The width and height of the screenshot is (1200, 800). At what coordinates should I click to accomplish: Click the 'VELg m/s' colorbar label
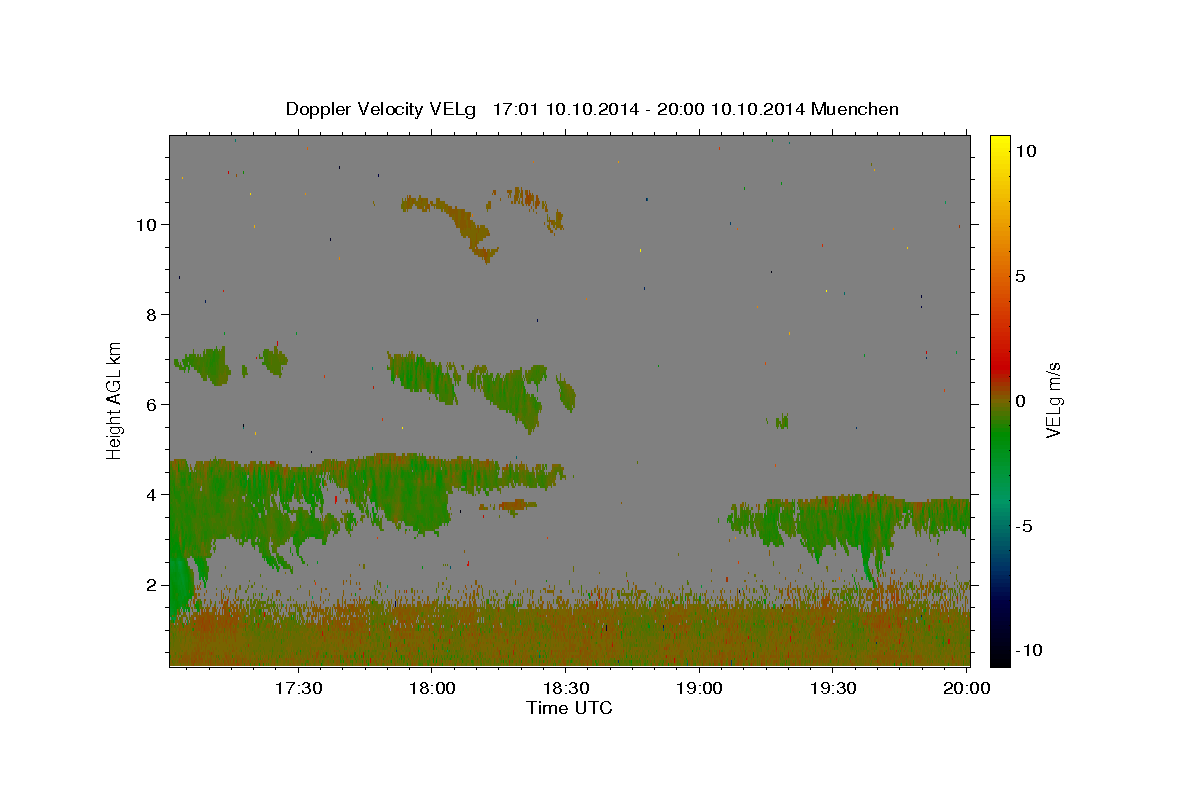[1053, 400]
